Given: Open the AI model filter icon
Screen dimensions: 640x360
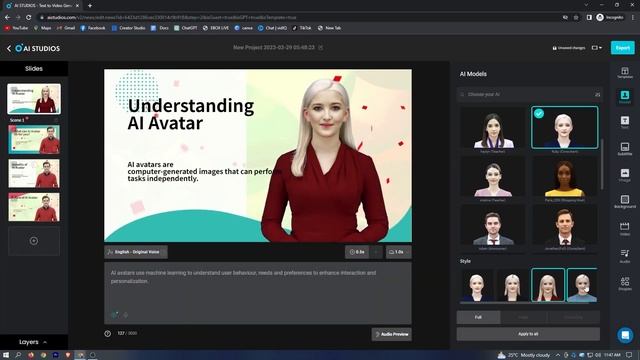Looking at the screenshot, I should coord(597,94).
